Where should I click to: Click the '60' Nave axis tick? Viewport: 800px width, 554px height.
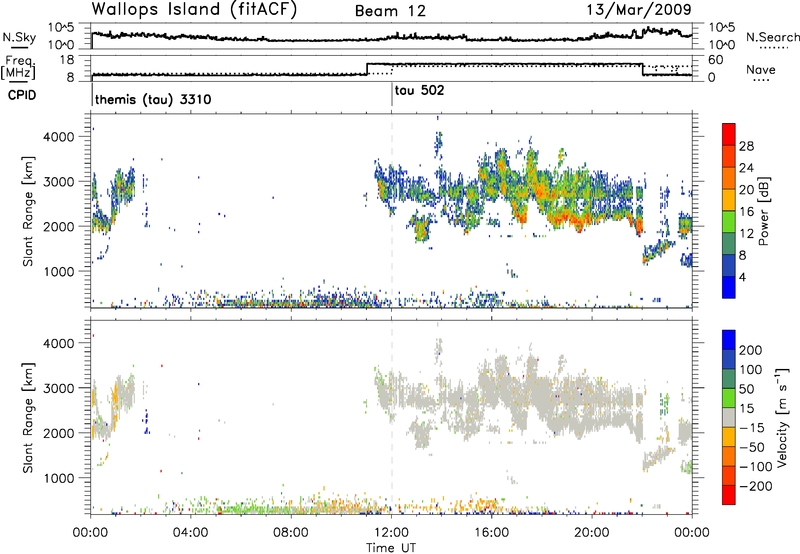716,60
